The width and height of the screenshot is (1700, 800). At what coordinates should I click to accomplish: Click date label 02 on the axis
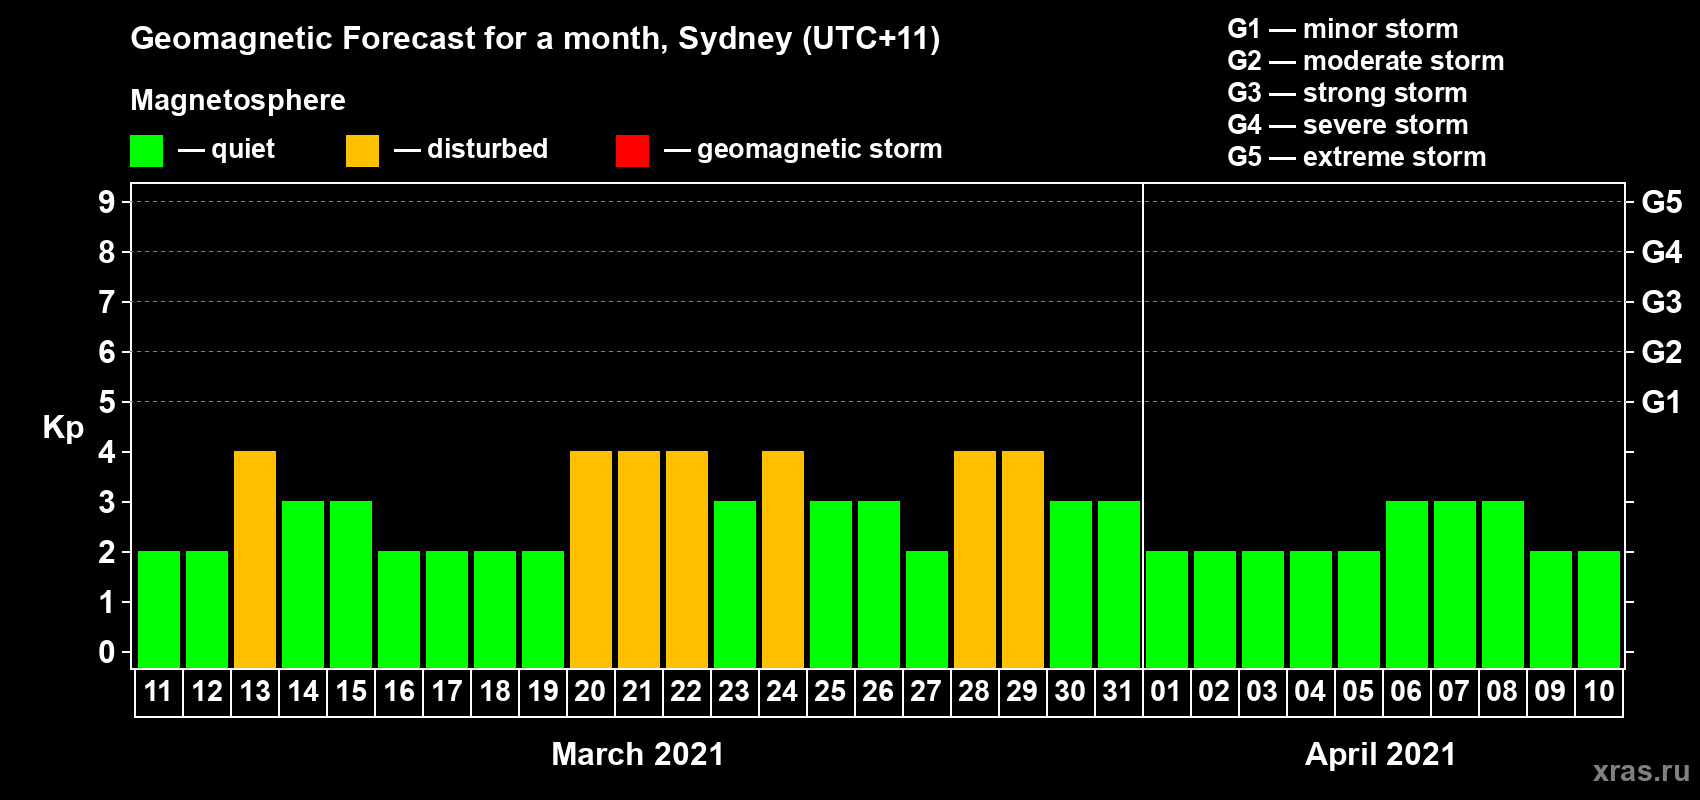tap(1214, 691)
